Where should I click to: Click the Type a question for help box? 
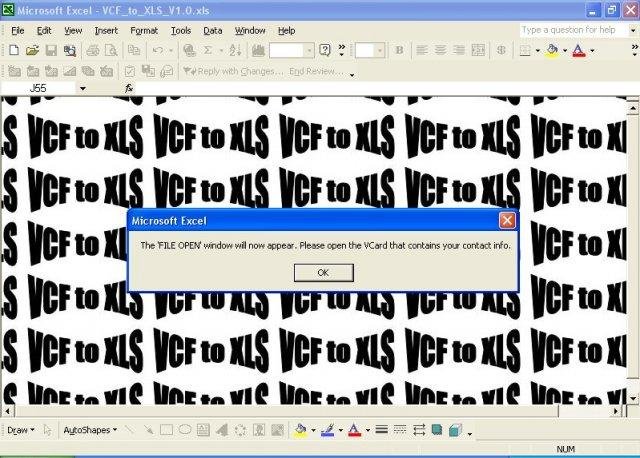[x=574, y=30]
